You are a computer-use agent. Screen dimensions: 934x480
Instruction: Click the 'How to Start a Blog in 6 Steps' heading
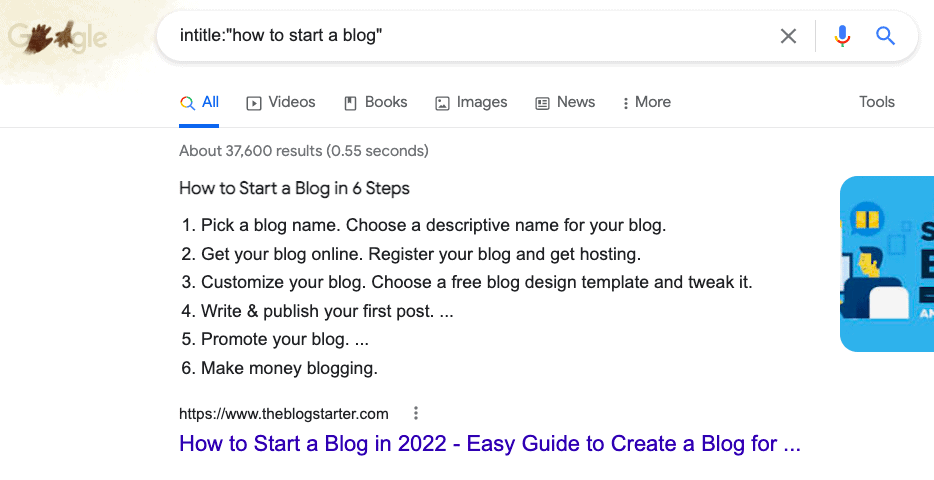pos(294,188)
